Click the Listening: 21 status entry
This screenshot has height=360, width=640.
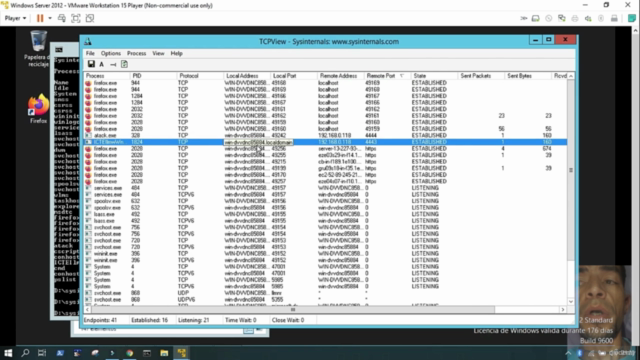tap(193, 320)
